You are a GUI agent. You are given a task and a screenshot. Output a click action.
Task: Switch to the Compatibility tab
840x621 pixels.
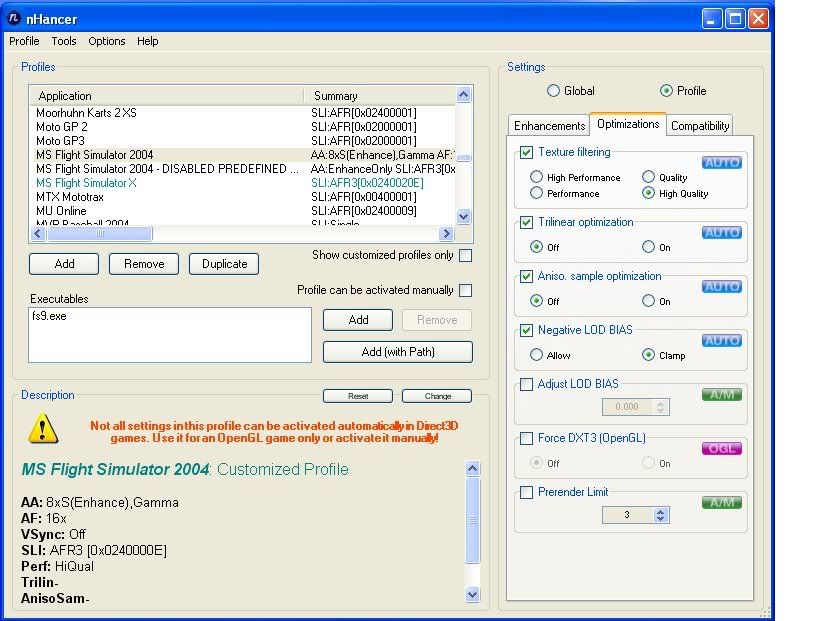click(700, 126)
